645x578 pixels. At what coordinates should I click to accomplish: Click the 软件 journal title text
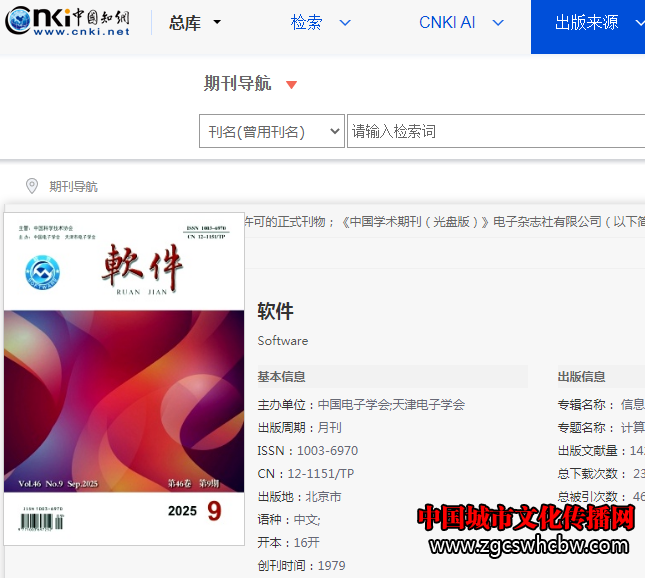click(x=275, y=311)
